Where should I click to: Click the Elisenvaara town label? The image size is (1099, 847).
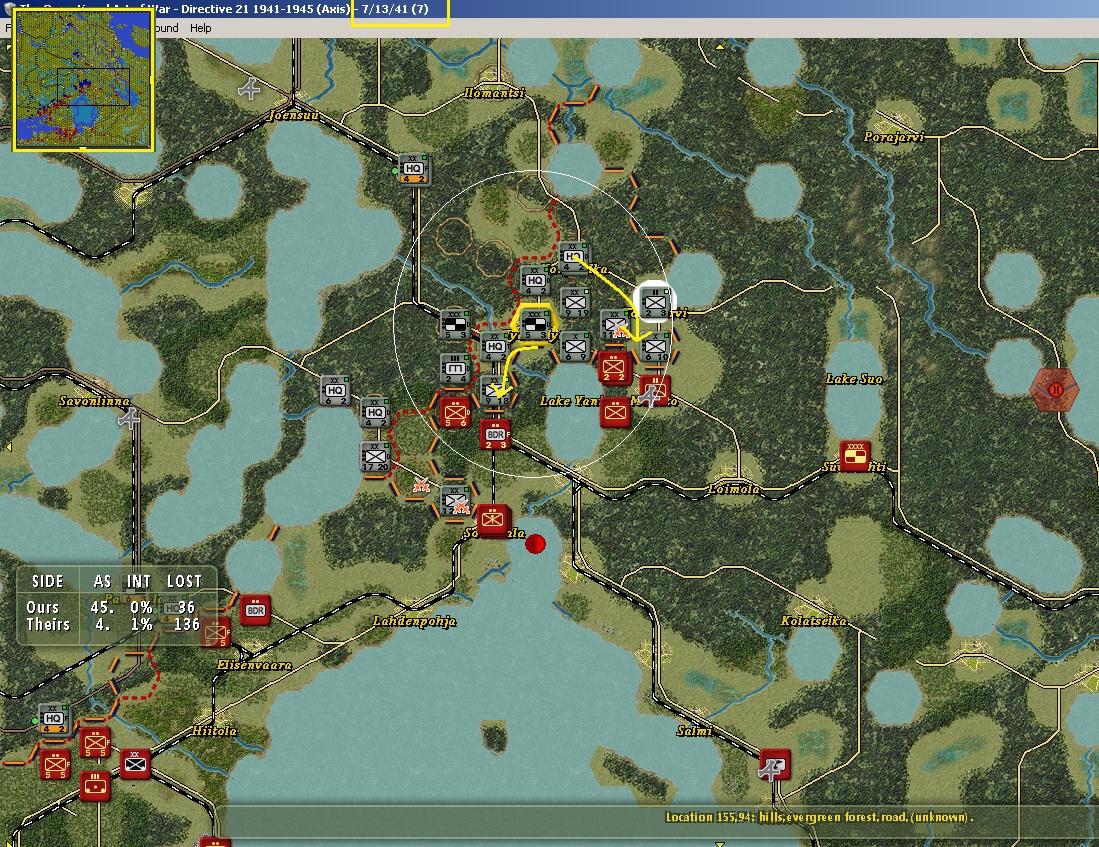pyautogui.click(x=254, y=665)
